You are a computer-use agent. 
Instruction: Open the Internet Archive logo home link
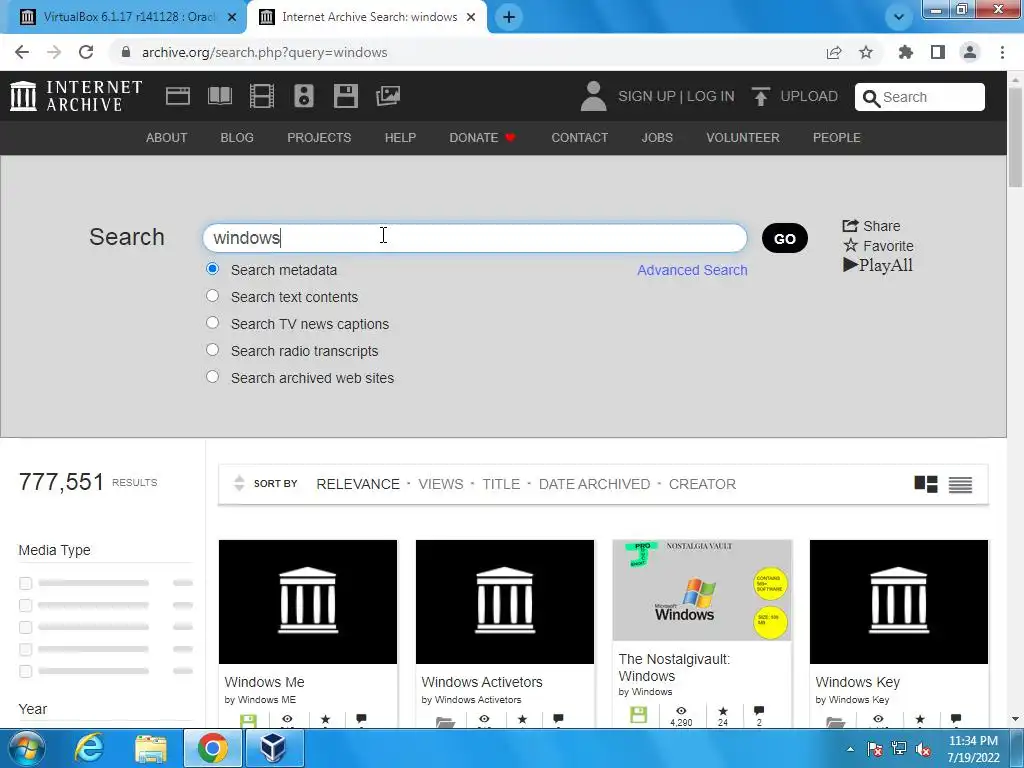coord(76,96)
